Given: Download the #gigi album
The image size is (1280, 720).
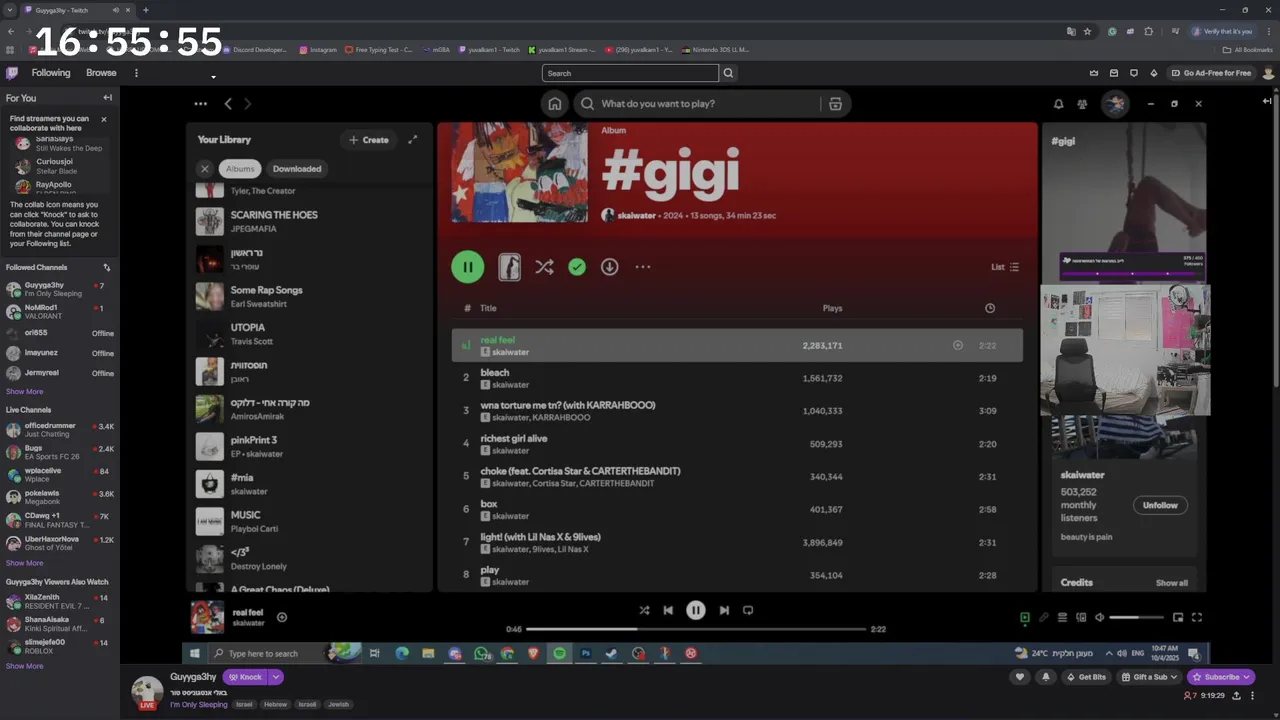Looking at the screenshot, I should [609, 267].
